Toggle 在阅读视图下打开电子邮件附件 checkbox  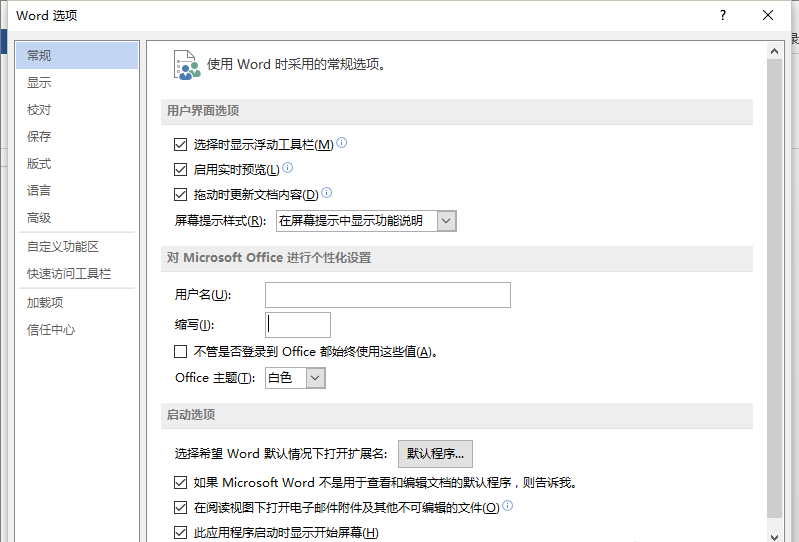[180, 507]
